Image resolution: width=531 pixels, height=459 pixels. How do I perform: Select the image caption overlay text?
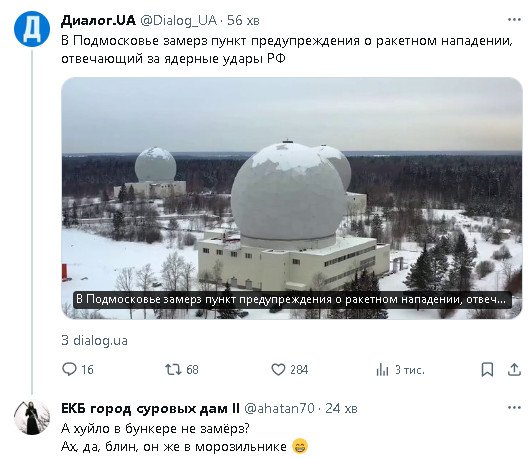tap(292, 300)
